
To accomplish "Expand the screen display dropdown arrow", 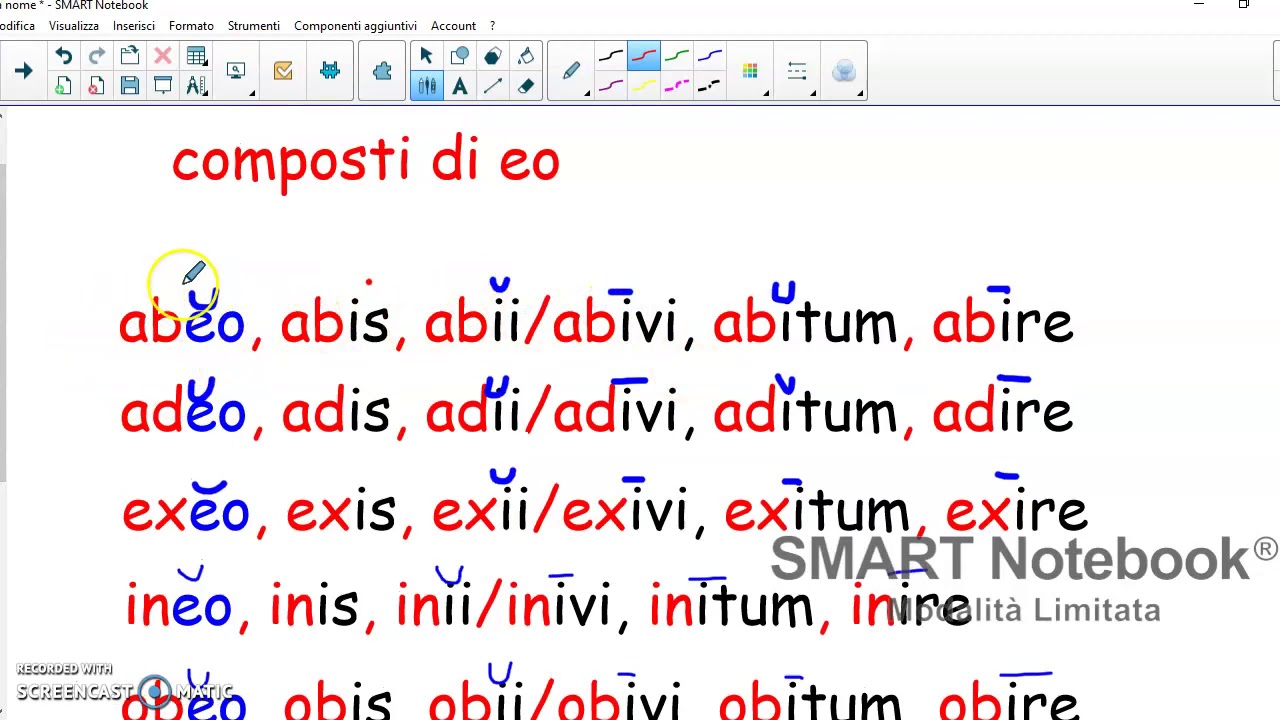I will [251, 93].
